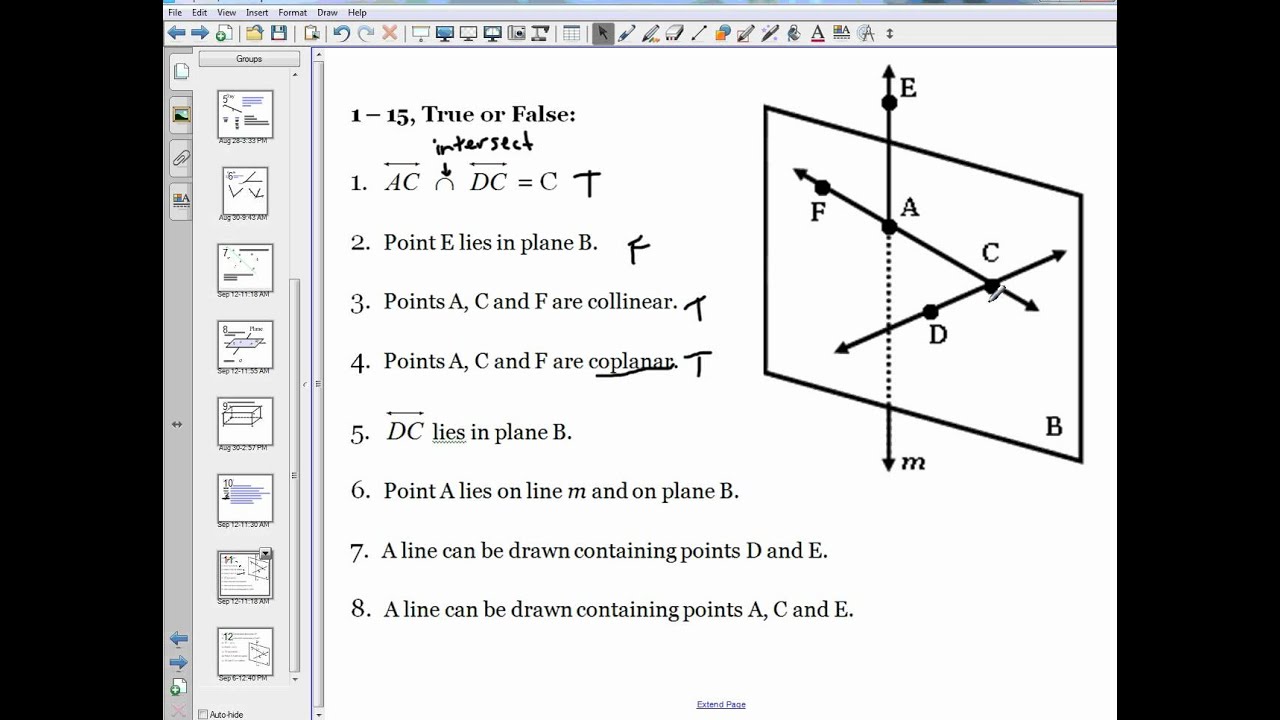Delete selection with red X icon

[389, 33]
